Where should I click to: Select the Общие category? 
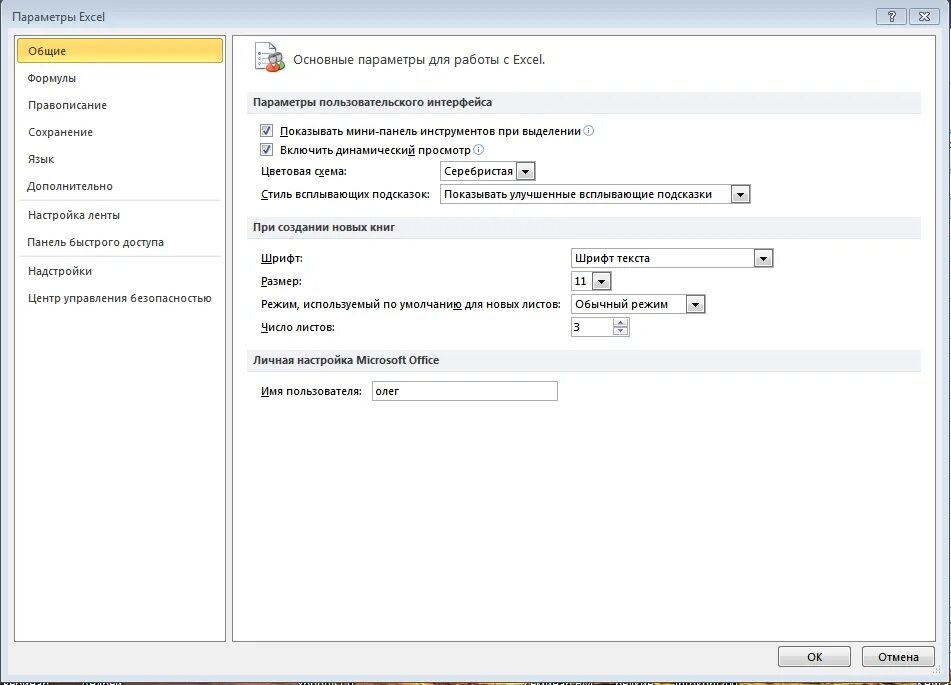(x=120, y=51)
